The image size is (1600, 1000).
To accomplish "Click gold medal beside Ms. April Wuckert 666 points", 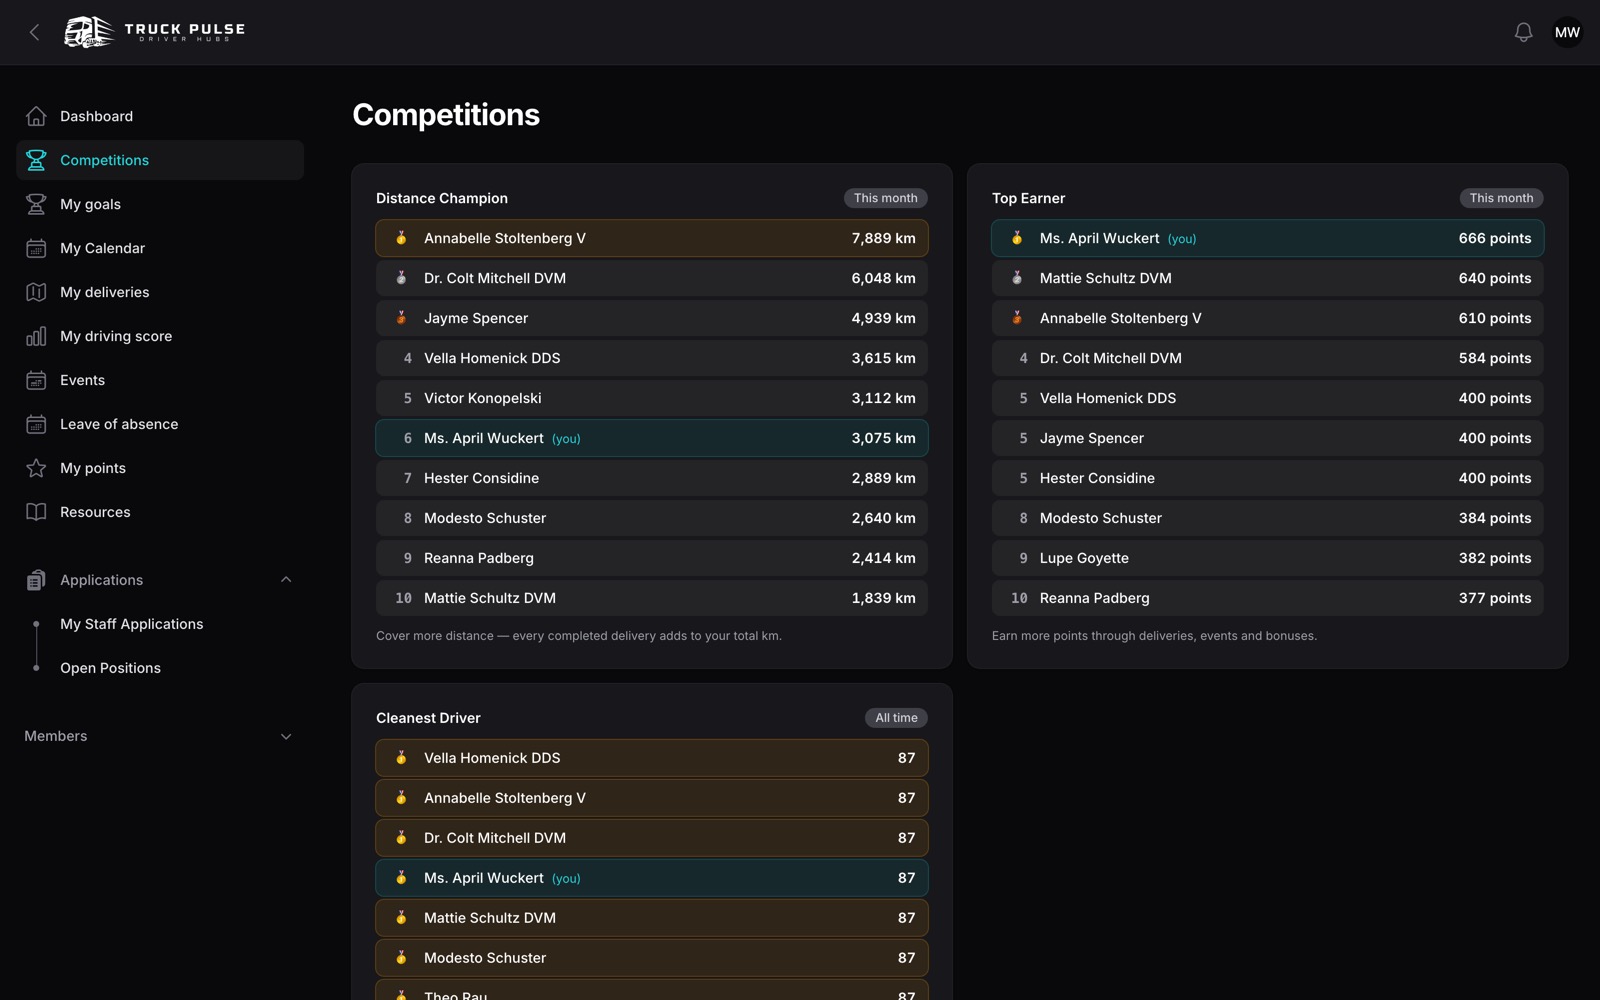I will tap(1017, 238).
